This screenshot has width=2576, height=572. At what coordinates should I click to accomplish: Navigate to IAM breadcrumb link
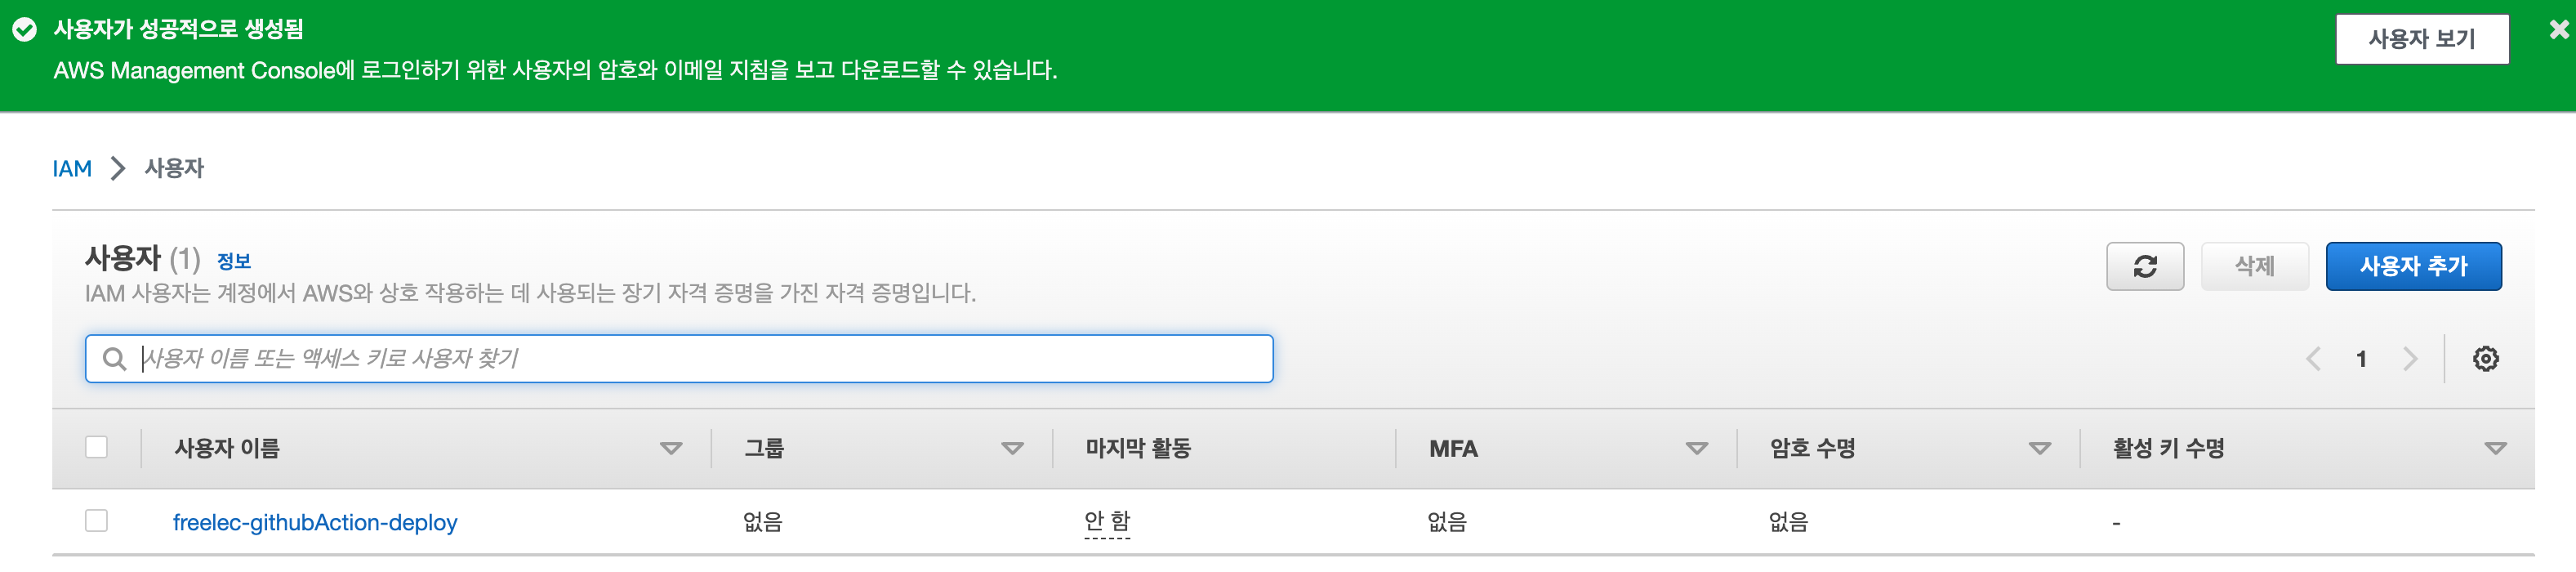coord(72,168)
